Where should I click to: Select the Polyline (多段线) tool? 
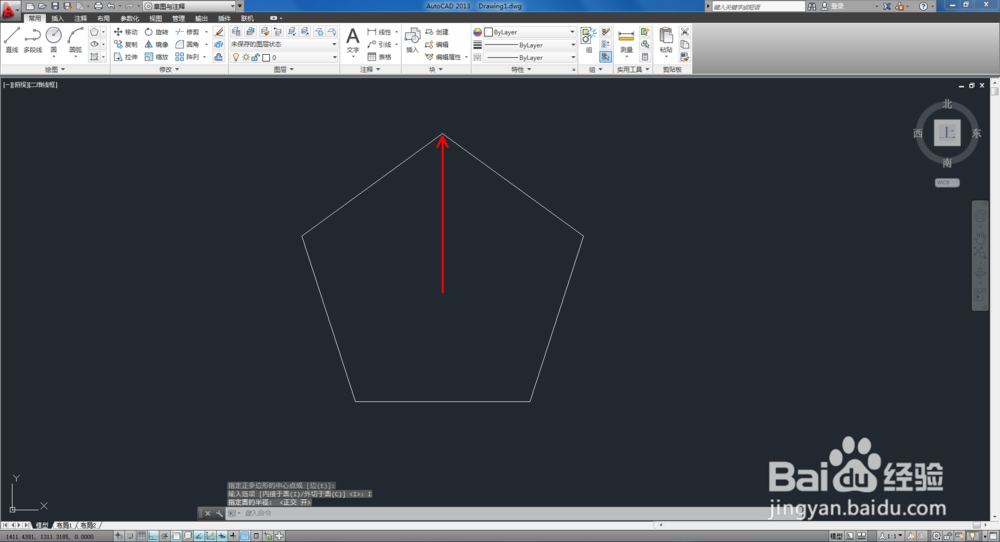(33, 40)
